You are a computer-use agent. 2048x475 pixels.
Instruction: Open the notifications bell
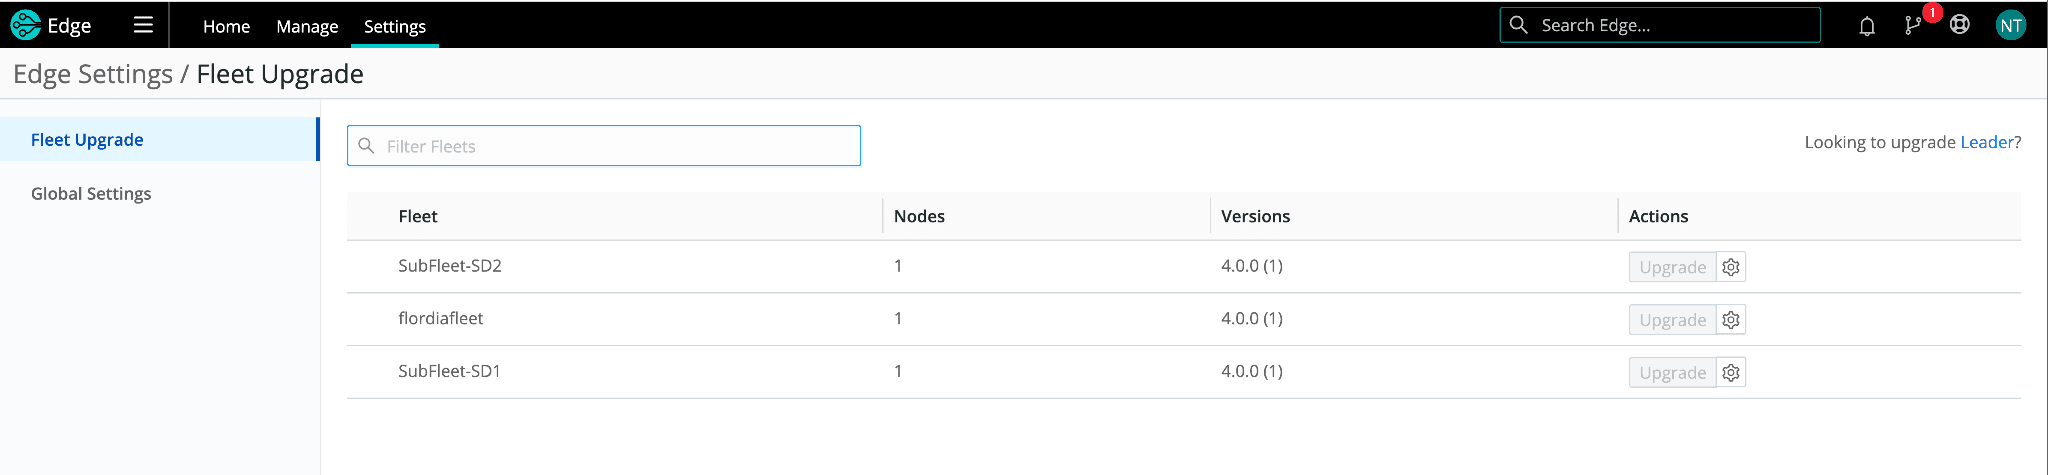[x=1866, y=26]
